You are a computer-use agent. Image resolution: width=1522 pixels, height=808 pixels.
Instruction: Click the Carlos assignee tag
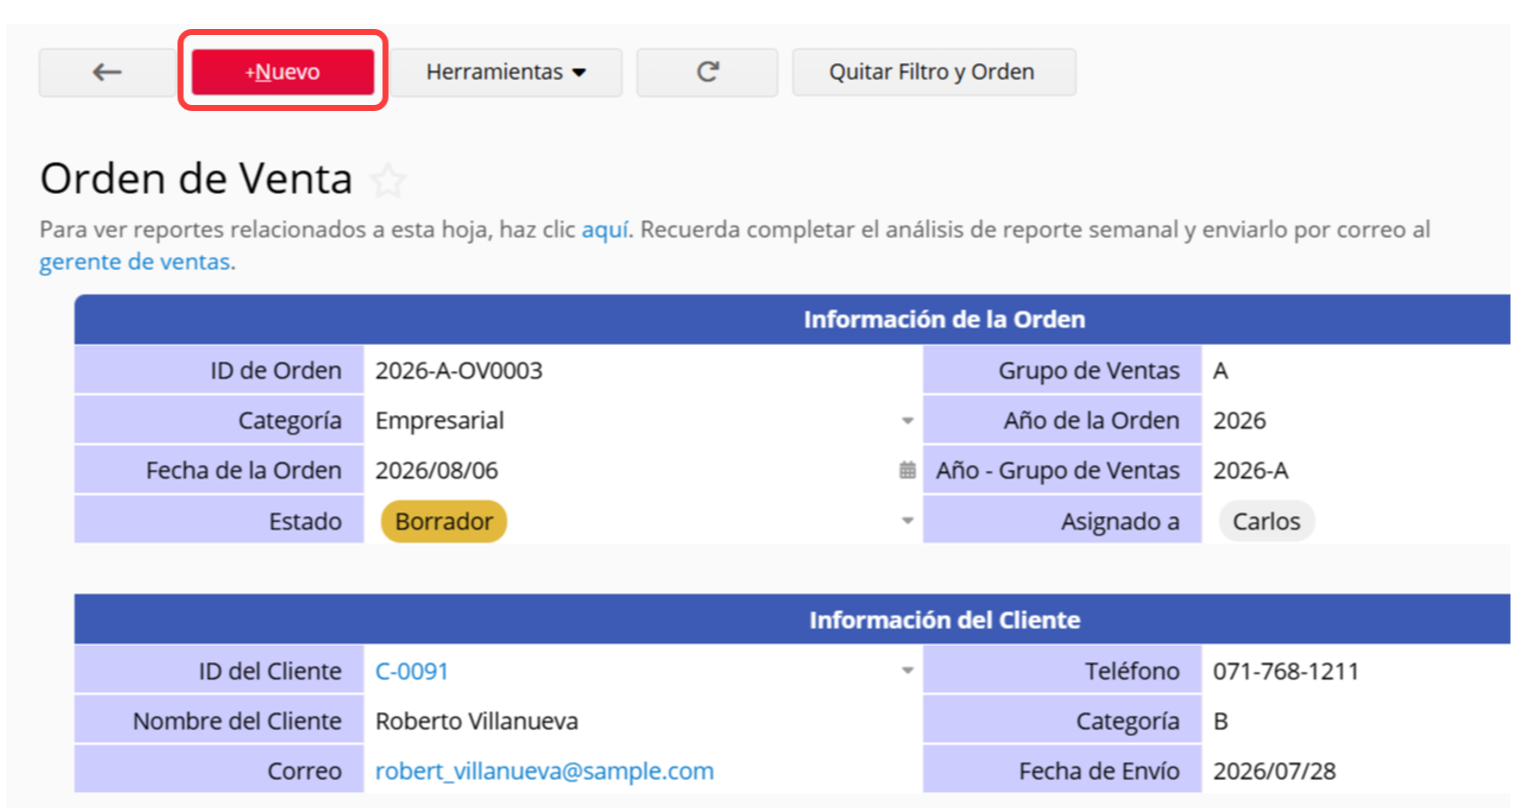coord(1266,521)
